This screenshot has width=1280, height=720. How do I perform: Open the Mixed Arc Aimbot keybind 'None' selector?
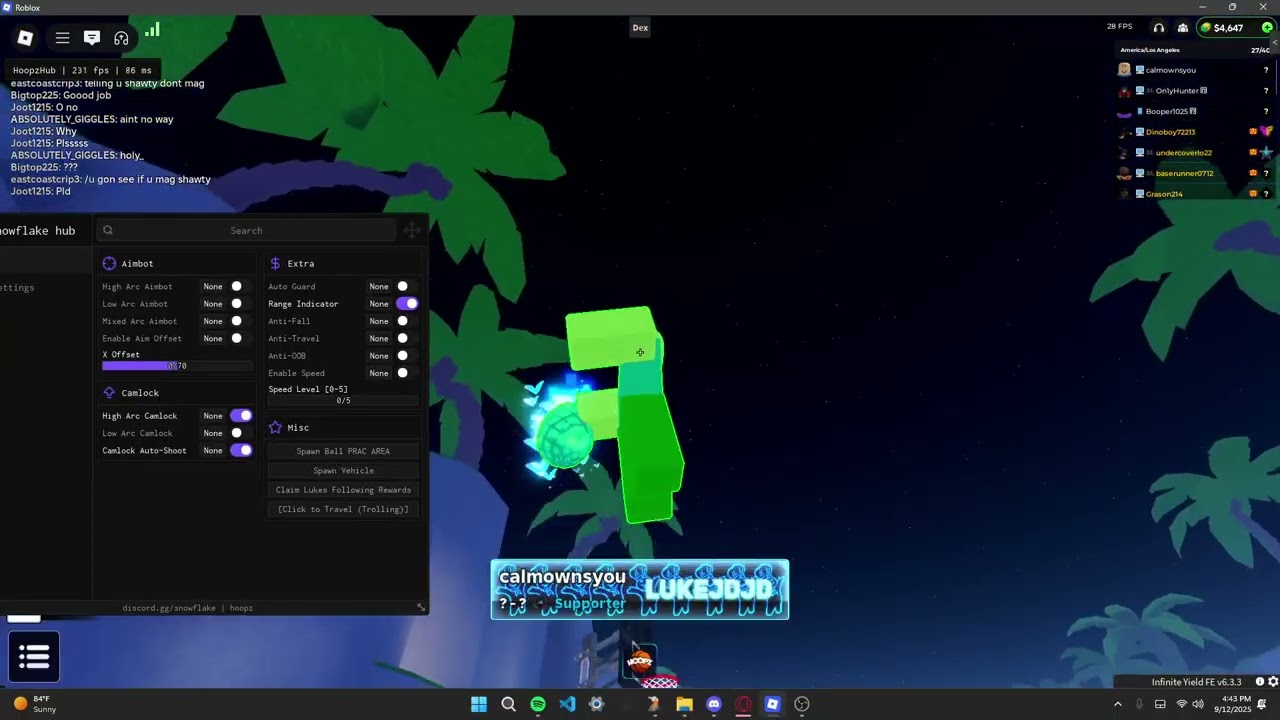pos(213,321)
